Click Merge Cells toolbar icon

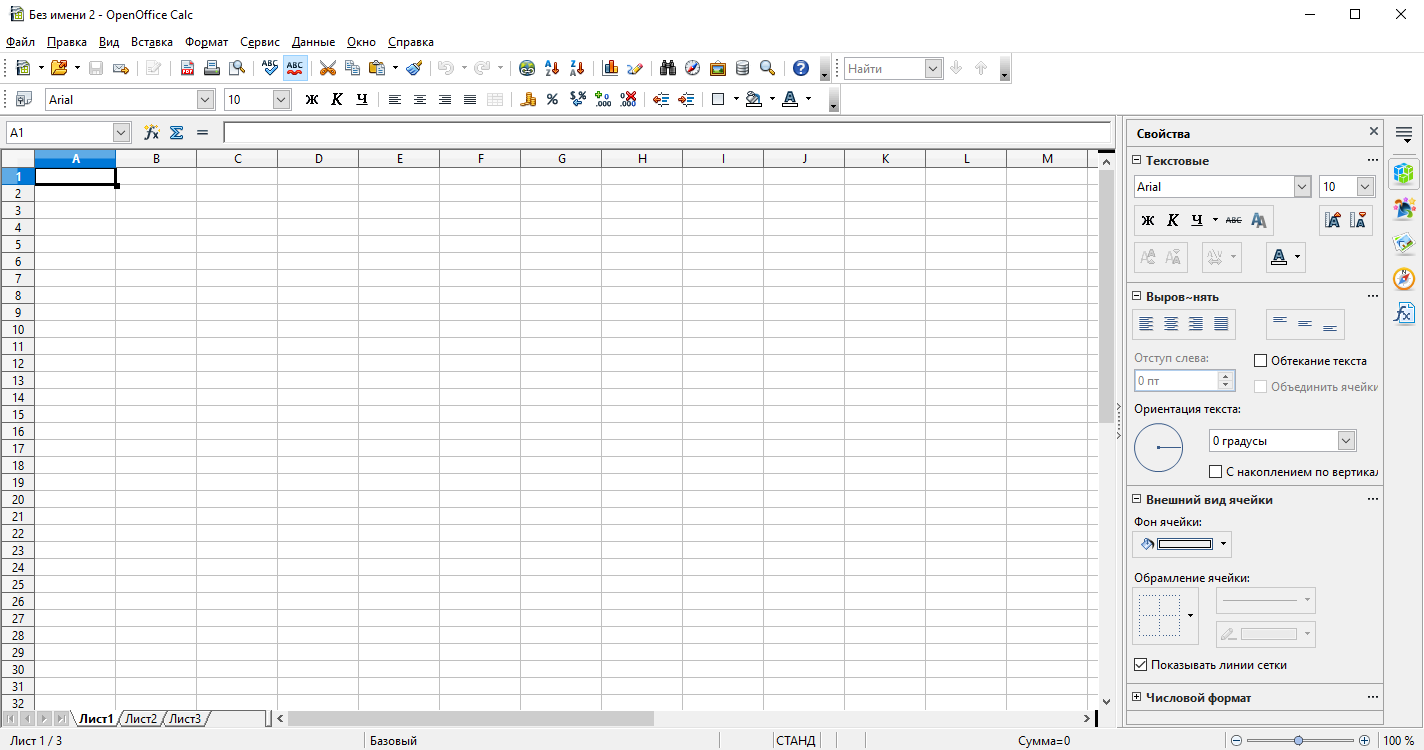[495, 99]
